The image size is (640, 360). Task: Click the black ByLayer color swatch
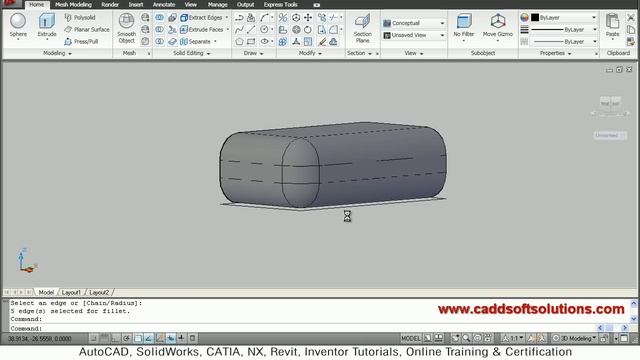click(x=535, y=18)
